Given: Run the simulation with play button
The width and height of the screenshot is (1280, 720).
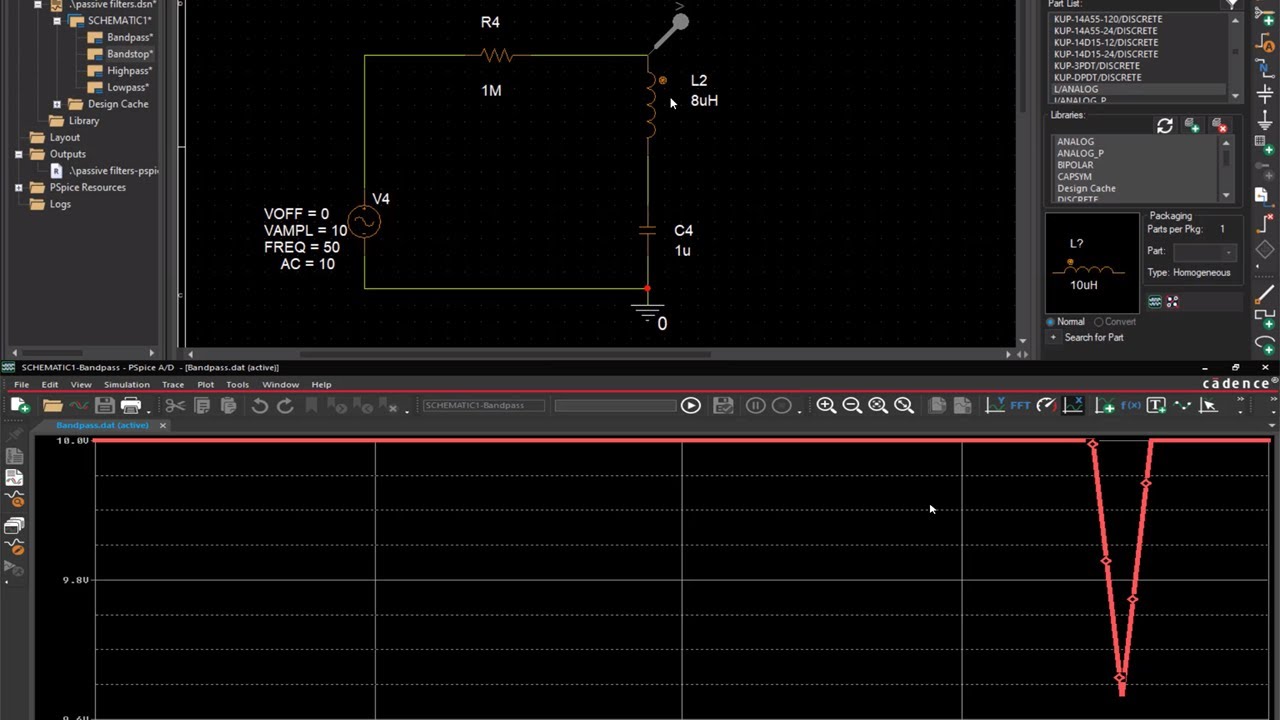Looking at the screenshot, I should coord(690,405).
